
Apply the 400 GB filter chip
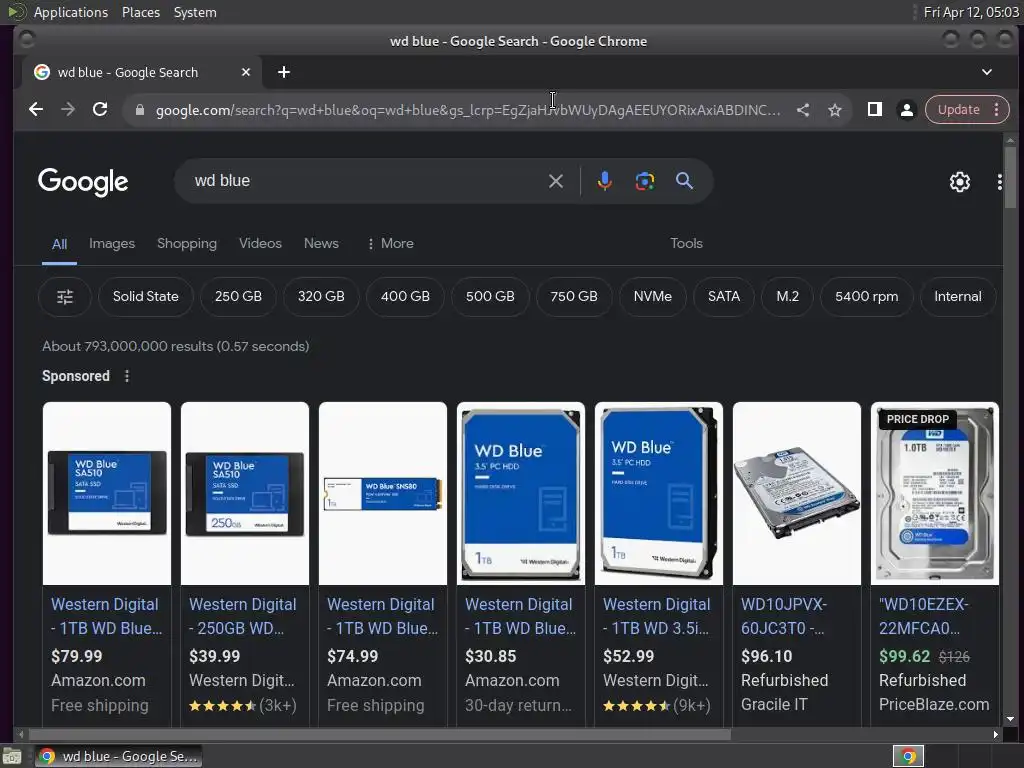pos(405,296)
